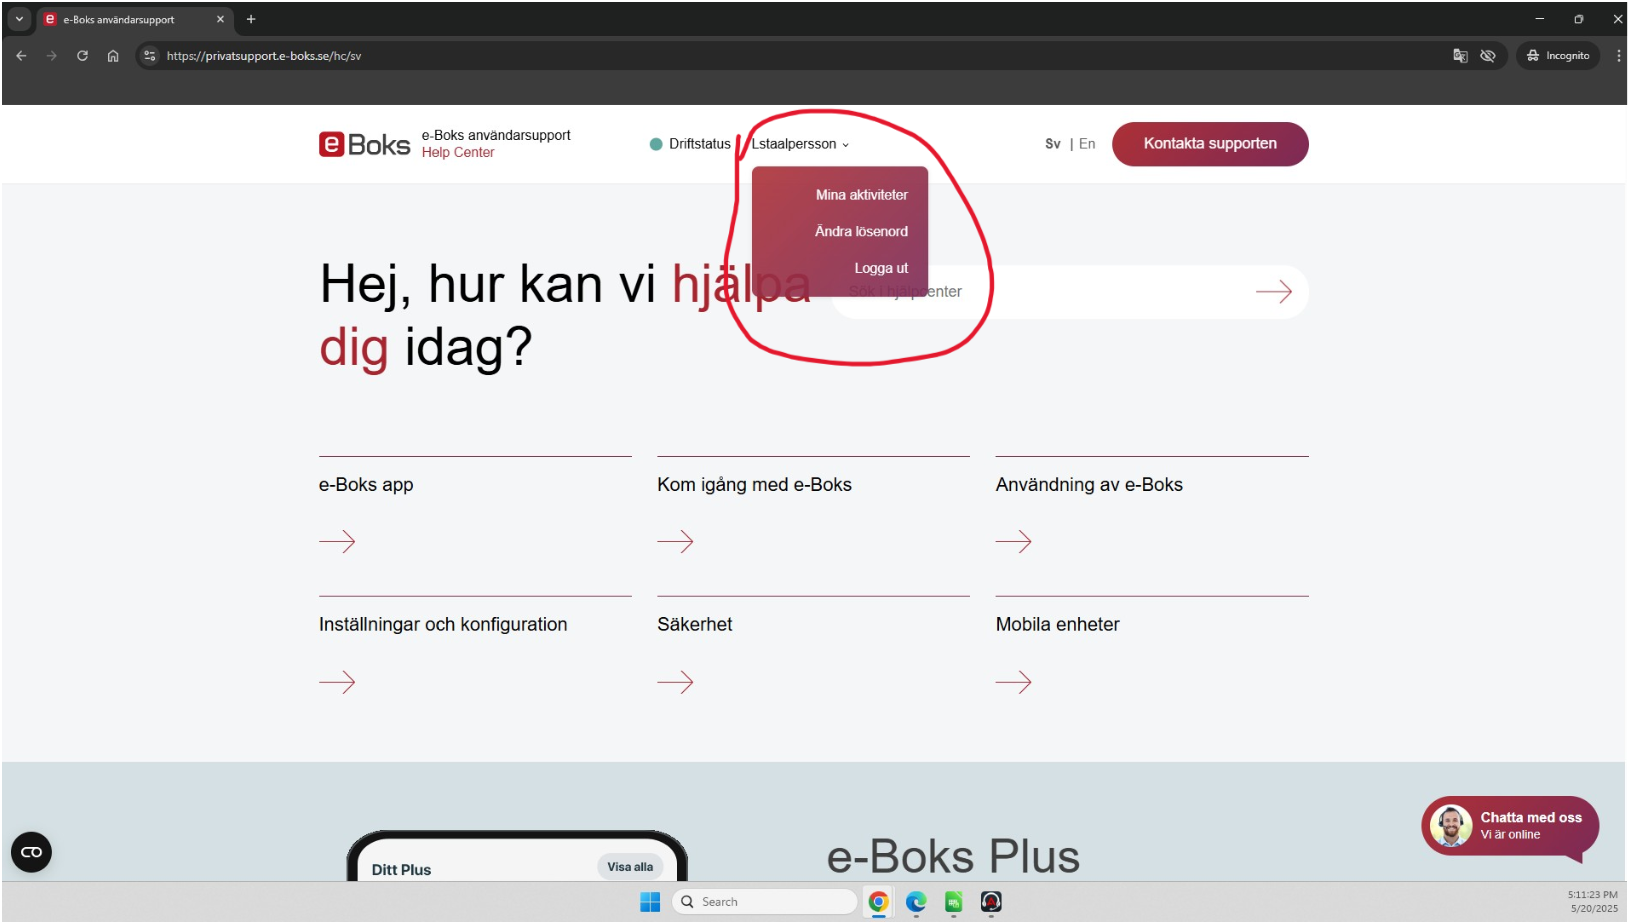Image resolution: width=1632 pixels, height=924 pixels.
Task: Click Kontakta supporten button
Action: point(1210,144)
